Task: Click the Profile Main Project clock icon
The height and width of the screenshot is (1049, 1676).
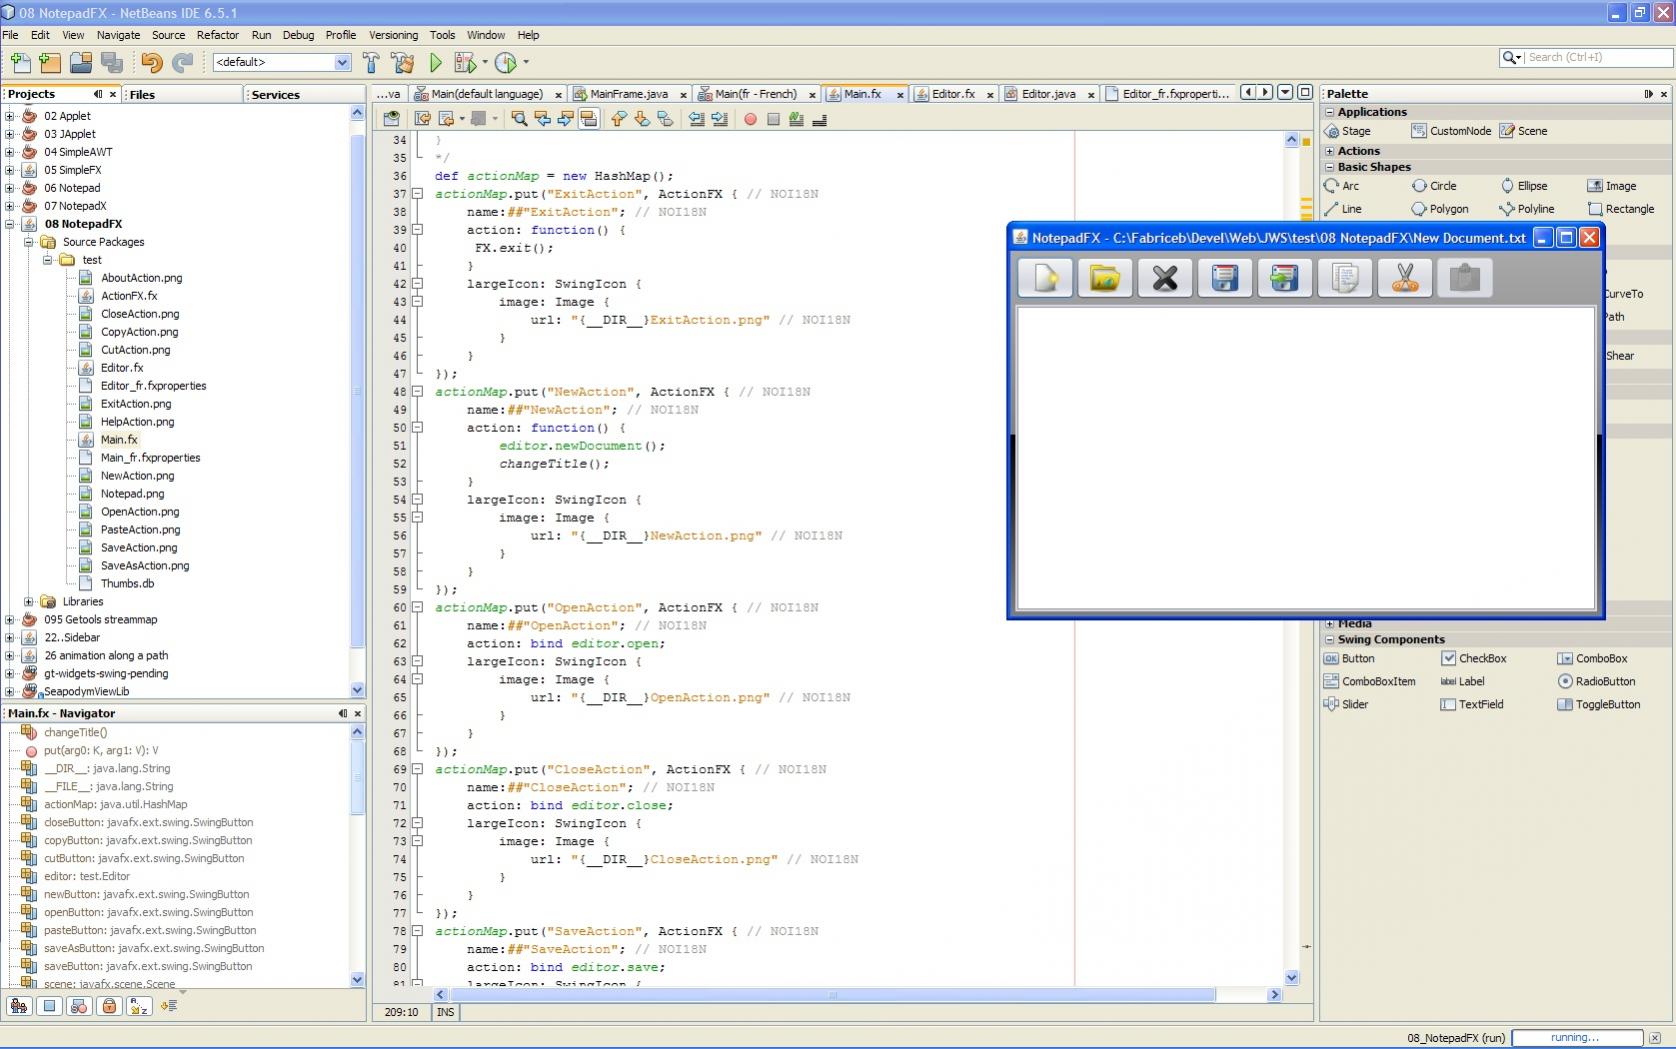Action: coord(506,62)
